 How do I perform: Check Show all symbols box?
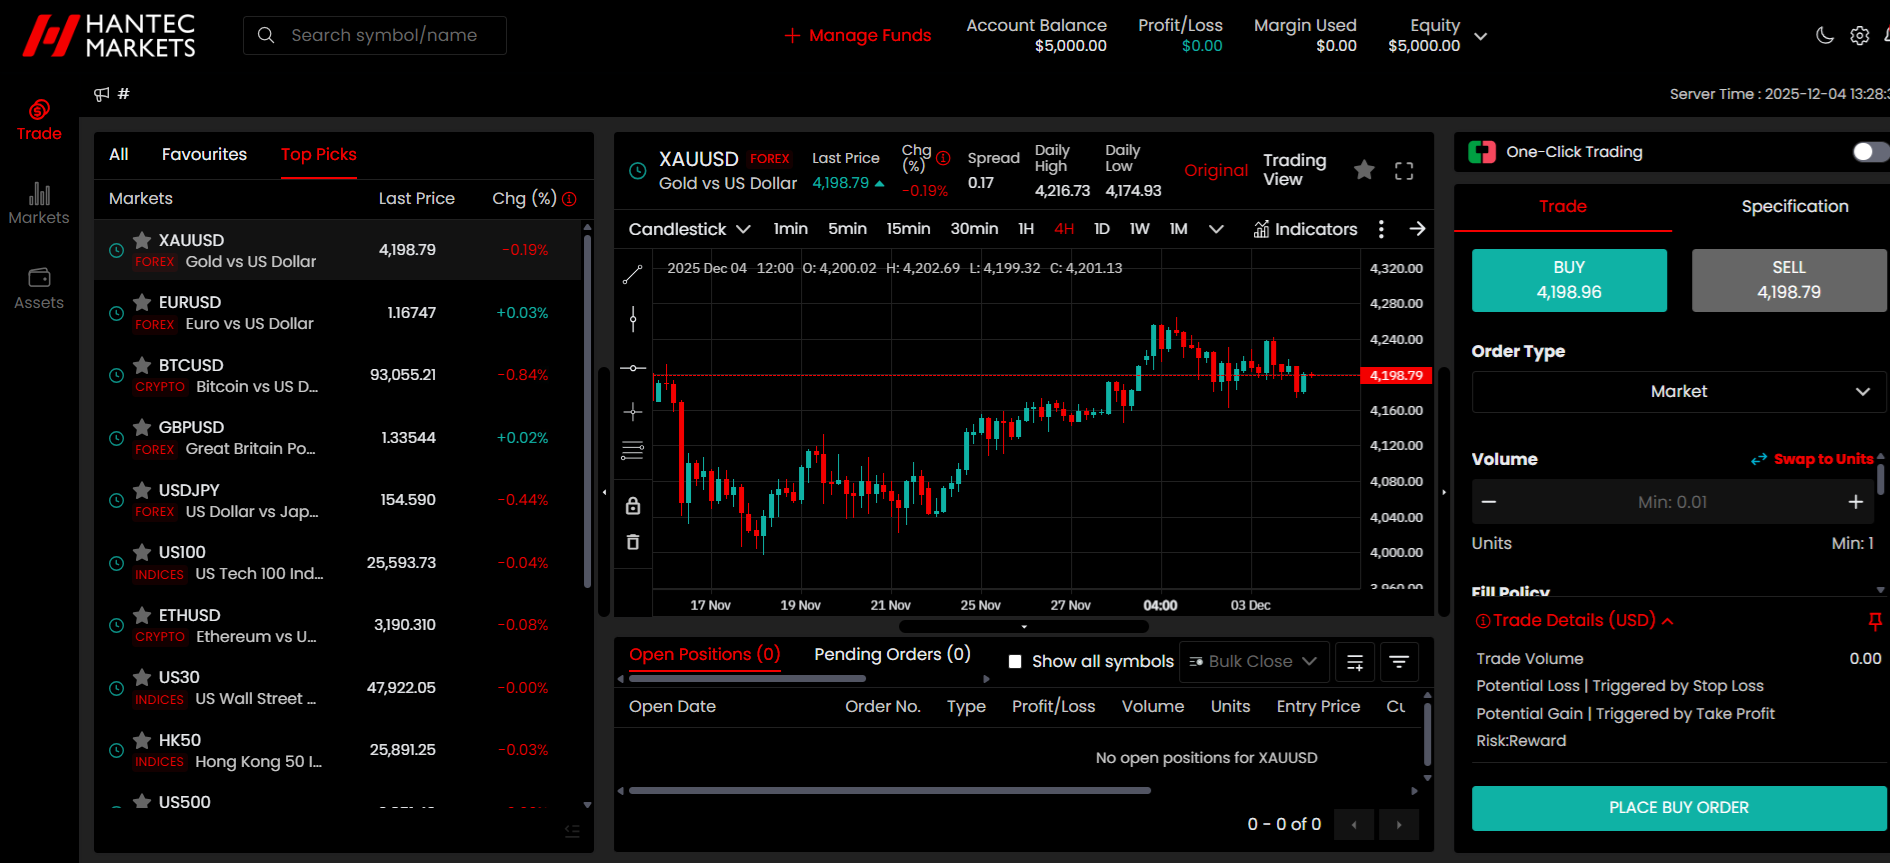pyautogui.click(x=1015, y=661)
